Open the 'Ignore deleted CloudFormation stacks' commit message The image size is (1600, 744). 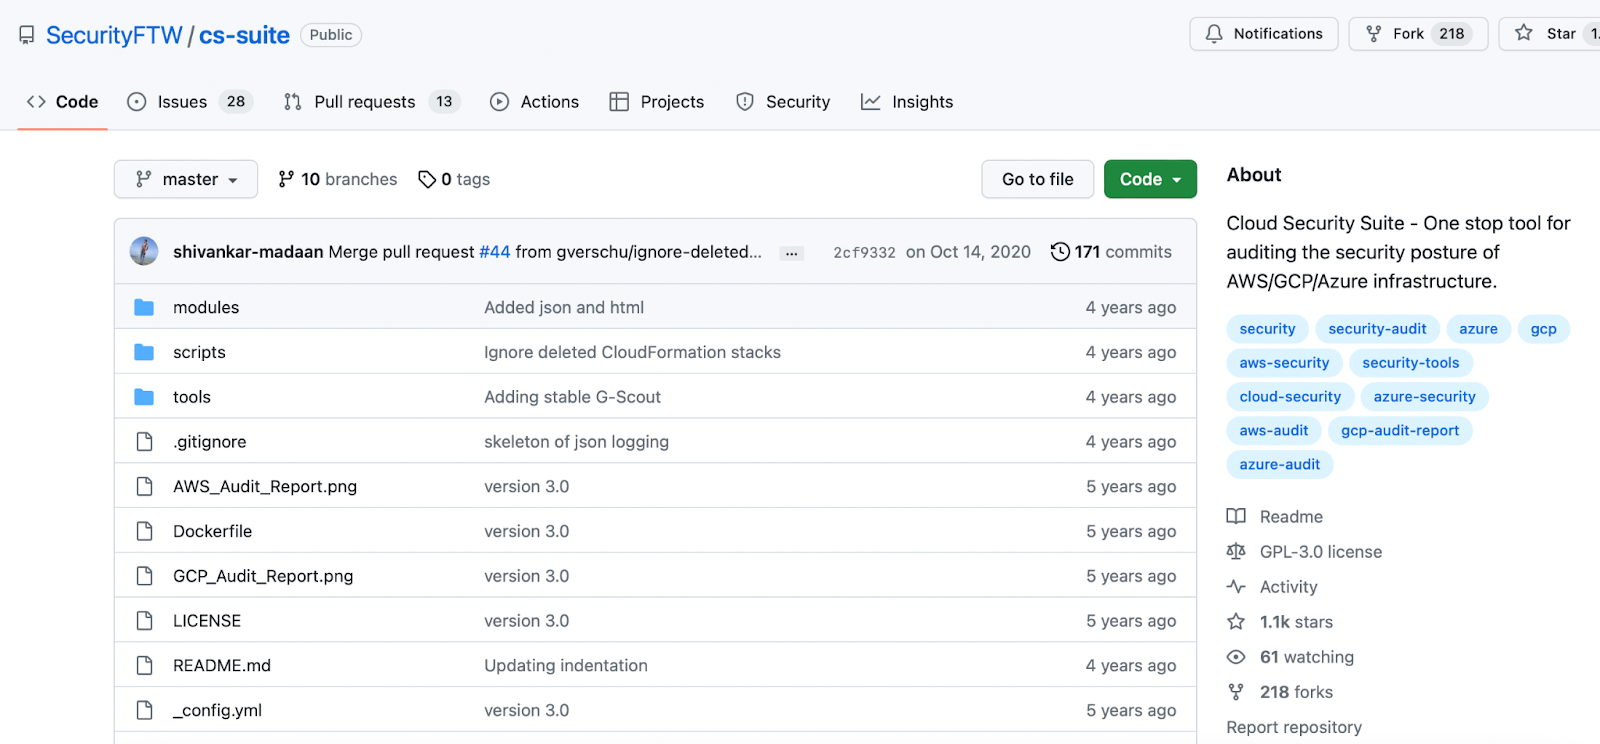[632, 352]
